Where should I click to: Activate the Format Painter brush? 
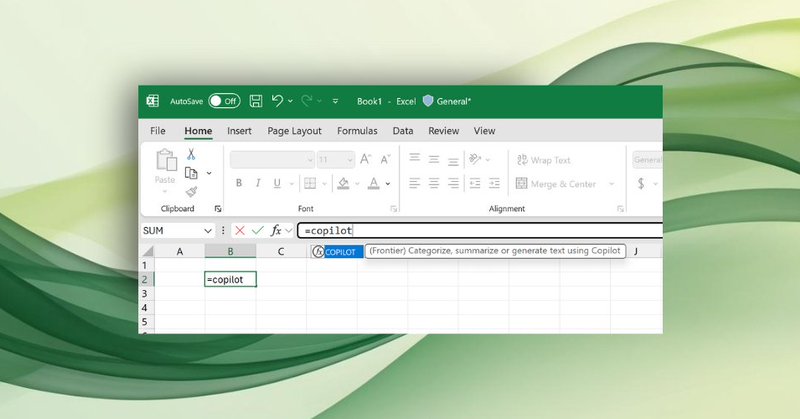coord(191,192)
